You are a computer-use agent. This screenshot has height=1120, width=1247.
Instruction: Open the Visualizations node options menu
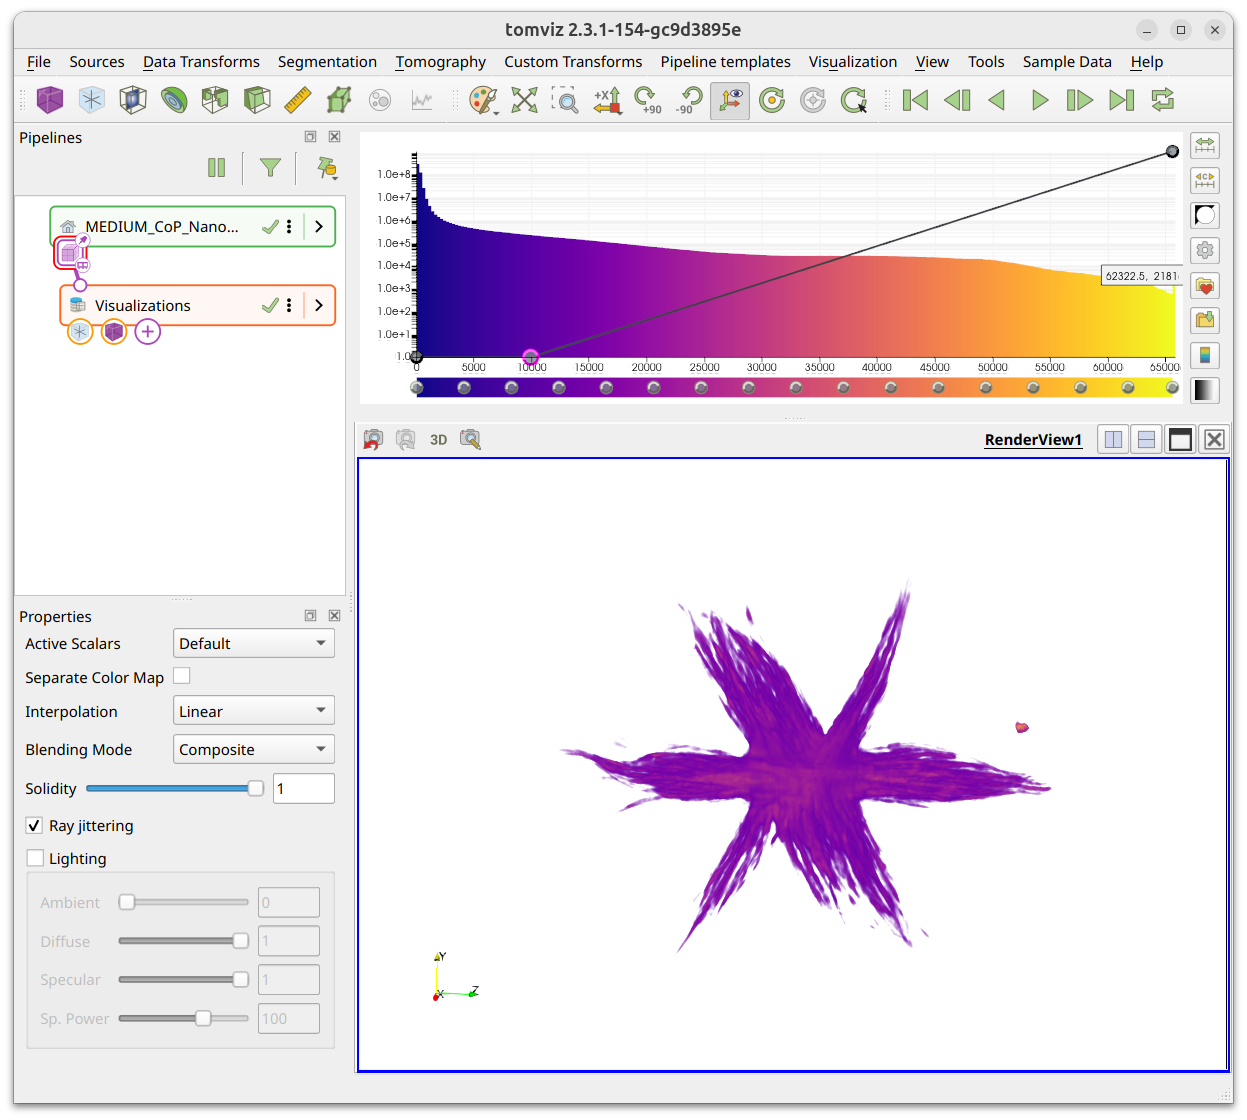[289, 305]
